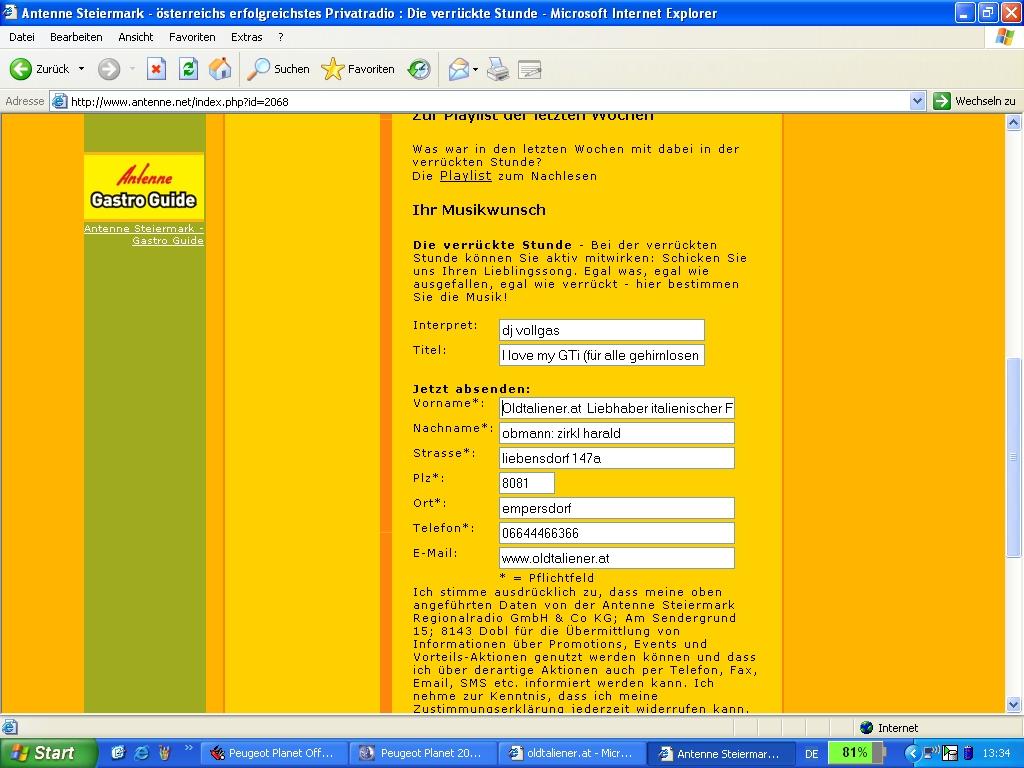
Task: Go to the Home page icon
Action: [x=220, y=69]
